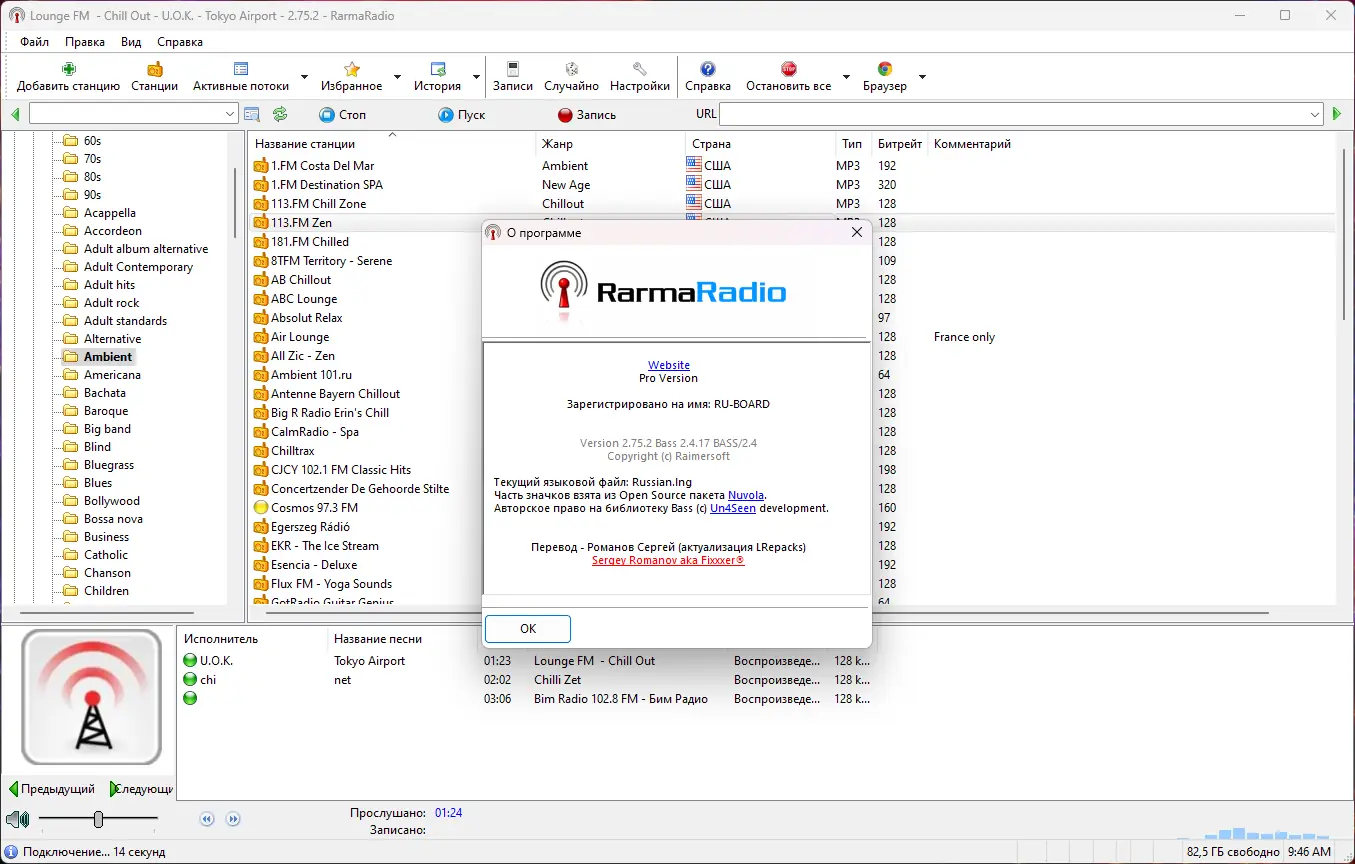The height and width of the screenshot is (864, 1355).
Task: Stop playback with the Стоп button
Action: pos(343,115)
